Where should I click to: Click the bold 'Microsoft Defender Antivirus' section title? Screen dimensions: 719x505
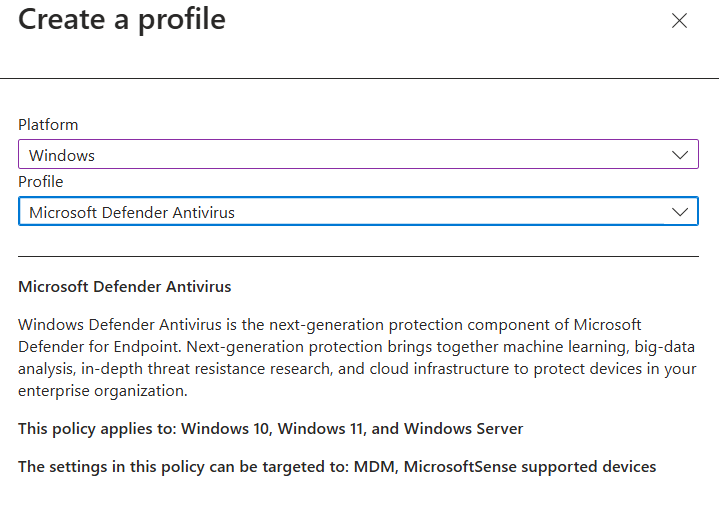[x=125, y=287]
